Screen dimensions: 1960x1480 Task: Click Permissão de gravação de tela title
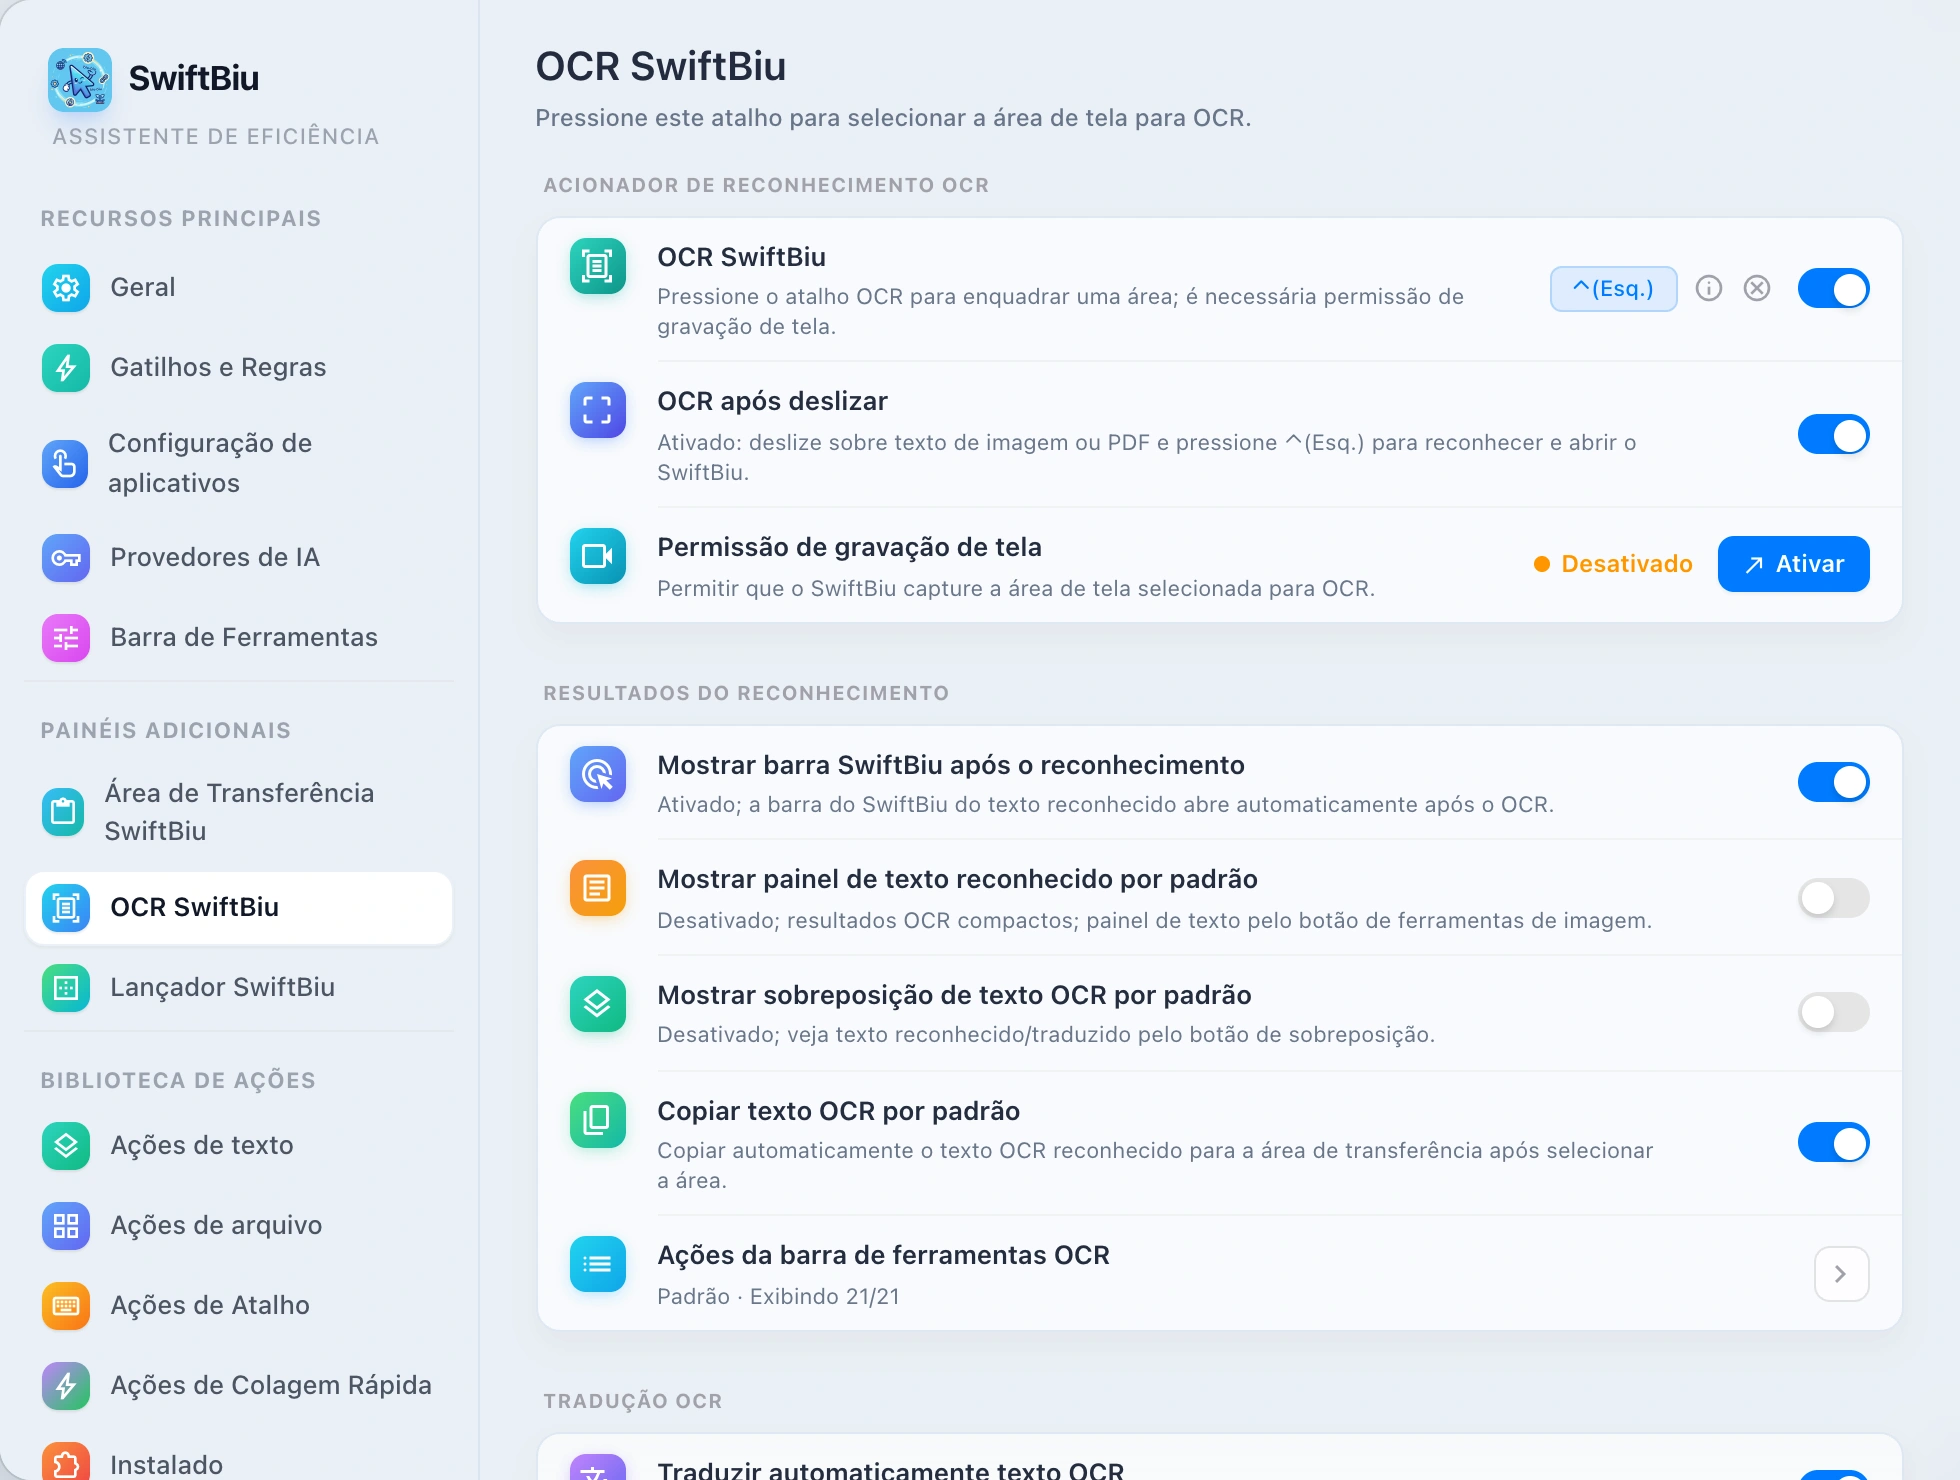(849, 547)
